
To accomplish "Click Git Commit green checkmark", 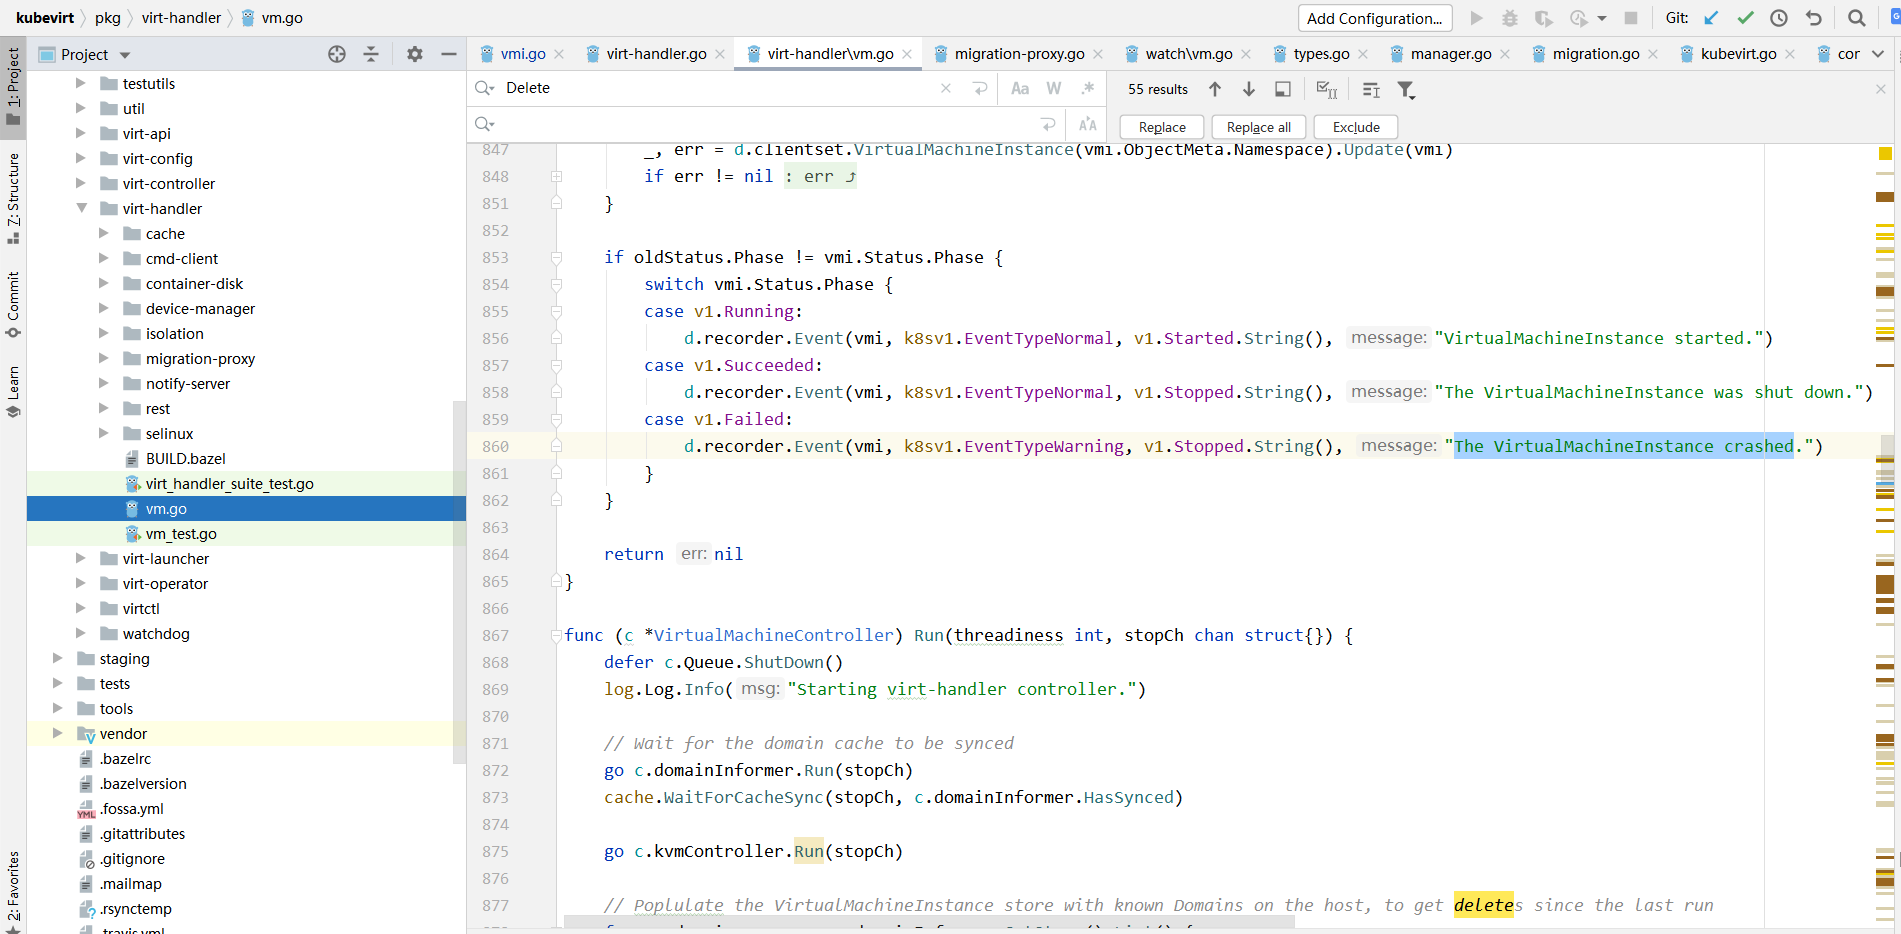I will 1746,18.
